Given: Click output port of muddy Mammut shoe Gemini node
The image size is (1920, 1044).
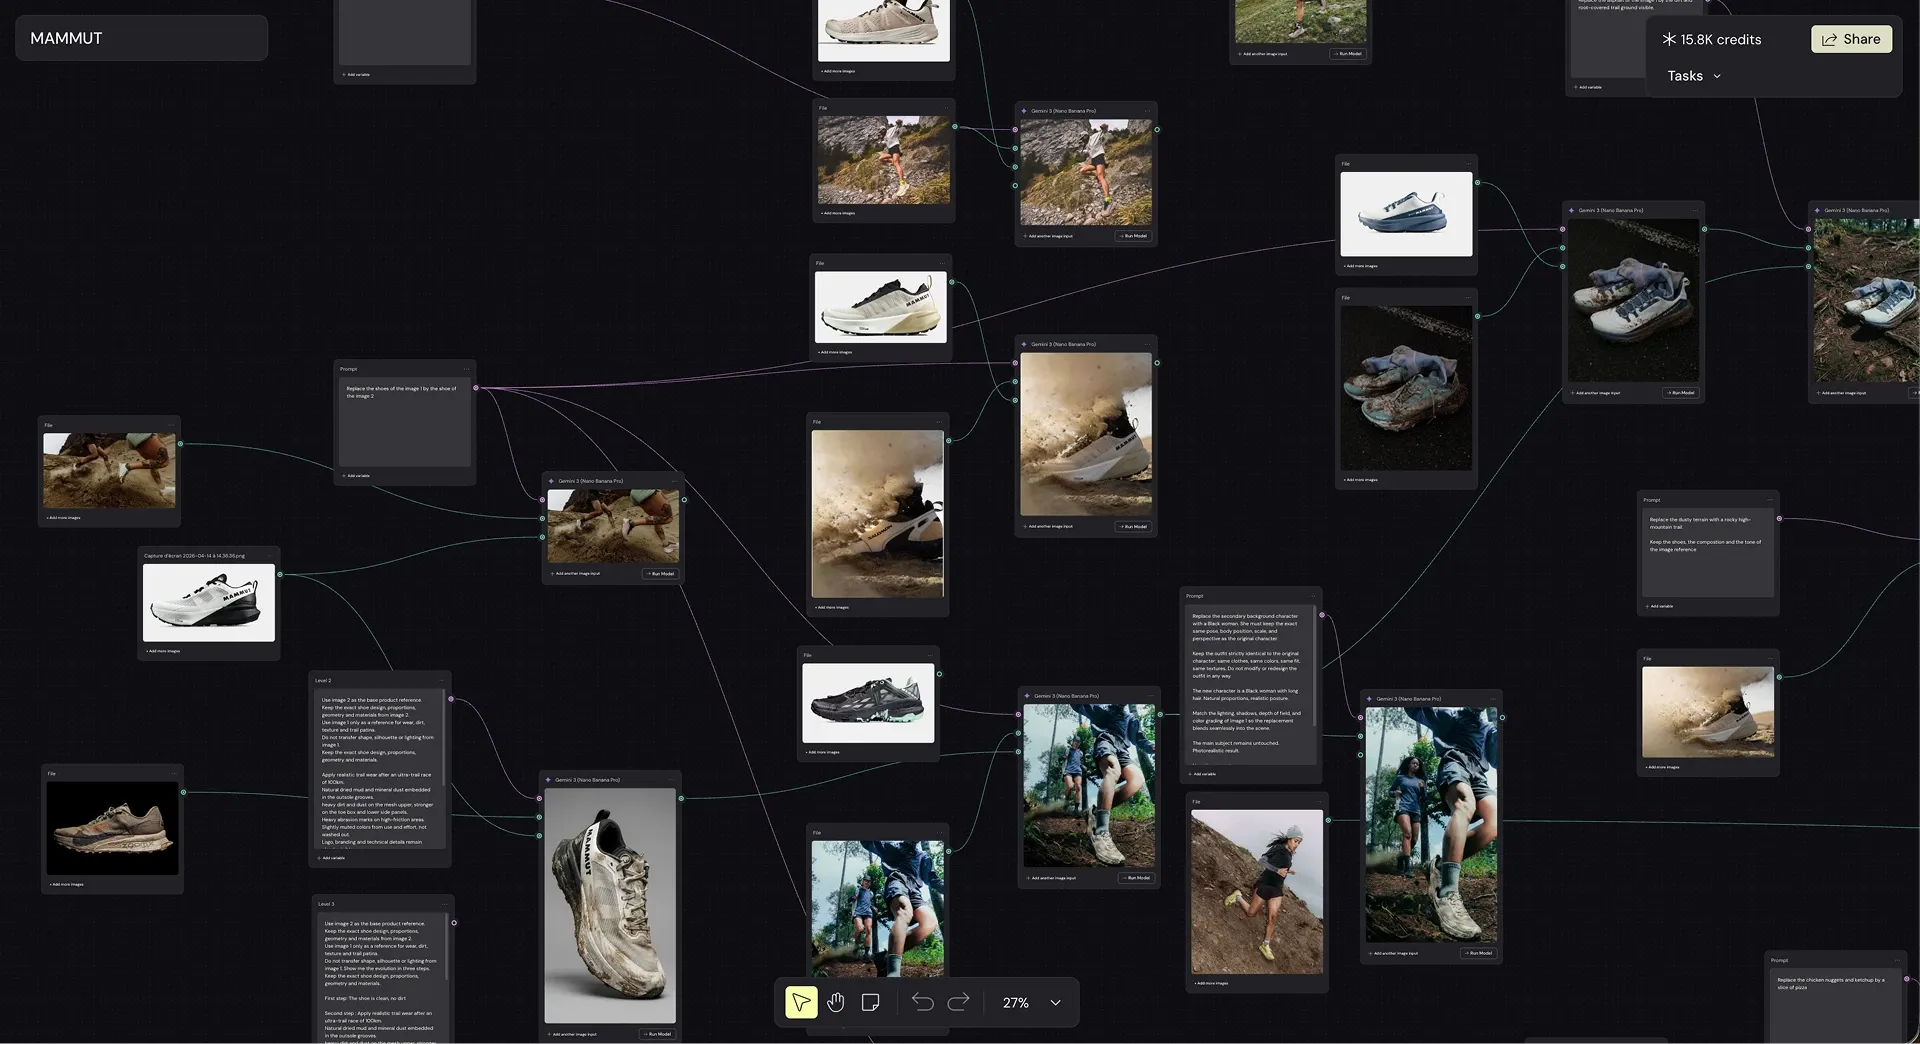Looking at the screenshot, I should click(x=681, y=798).
